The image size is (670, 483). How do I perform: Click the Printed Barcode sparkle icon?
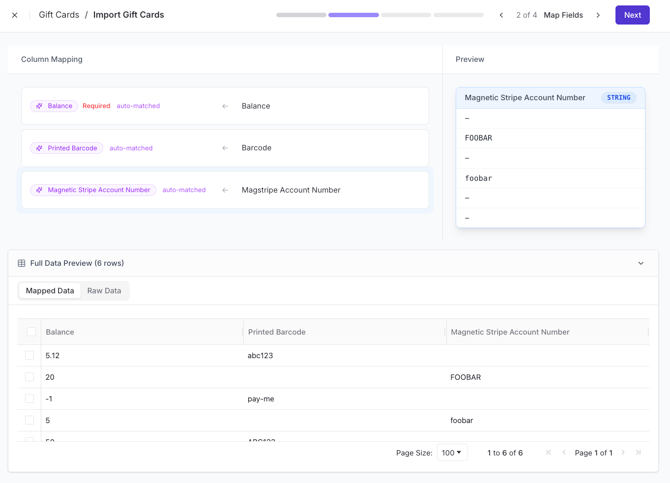click(x=39, y=148)
